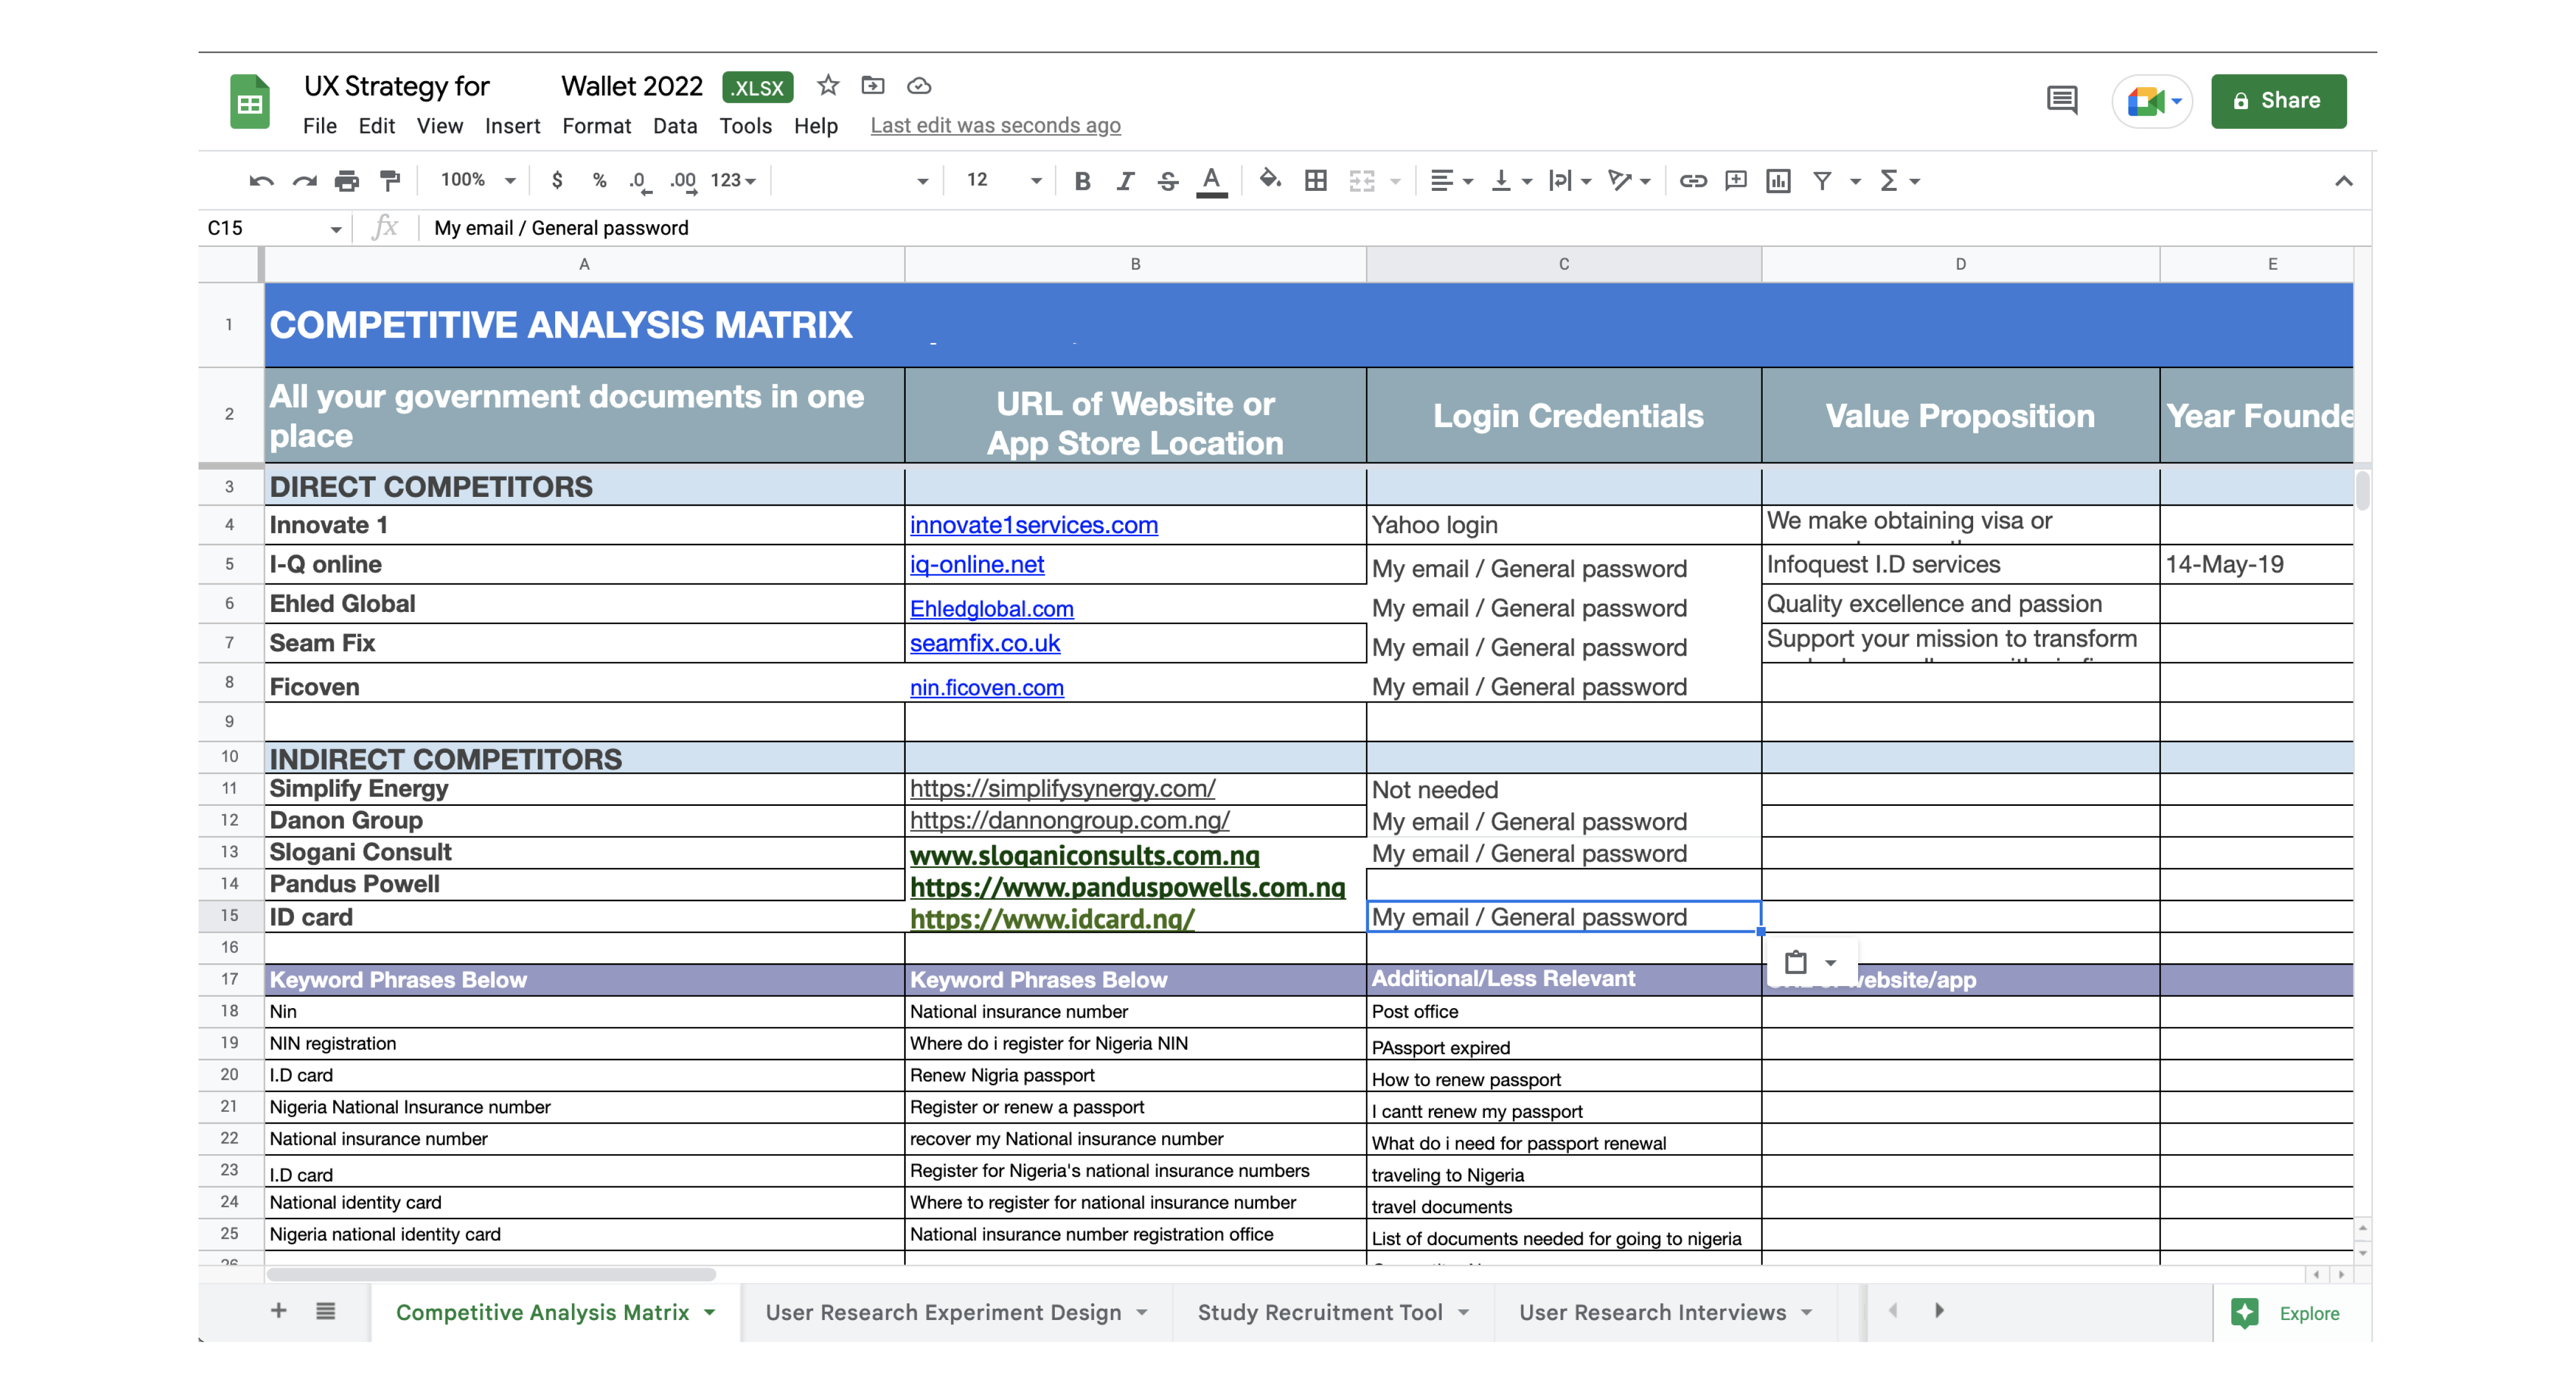Open the Functions sigma menu
Viewport: 2576px width, 1391px height.
tap(1900, 181)
